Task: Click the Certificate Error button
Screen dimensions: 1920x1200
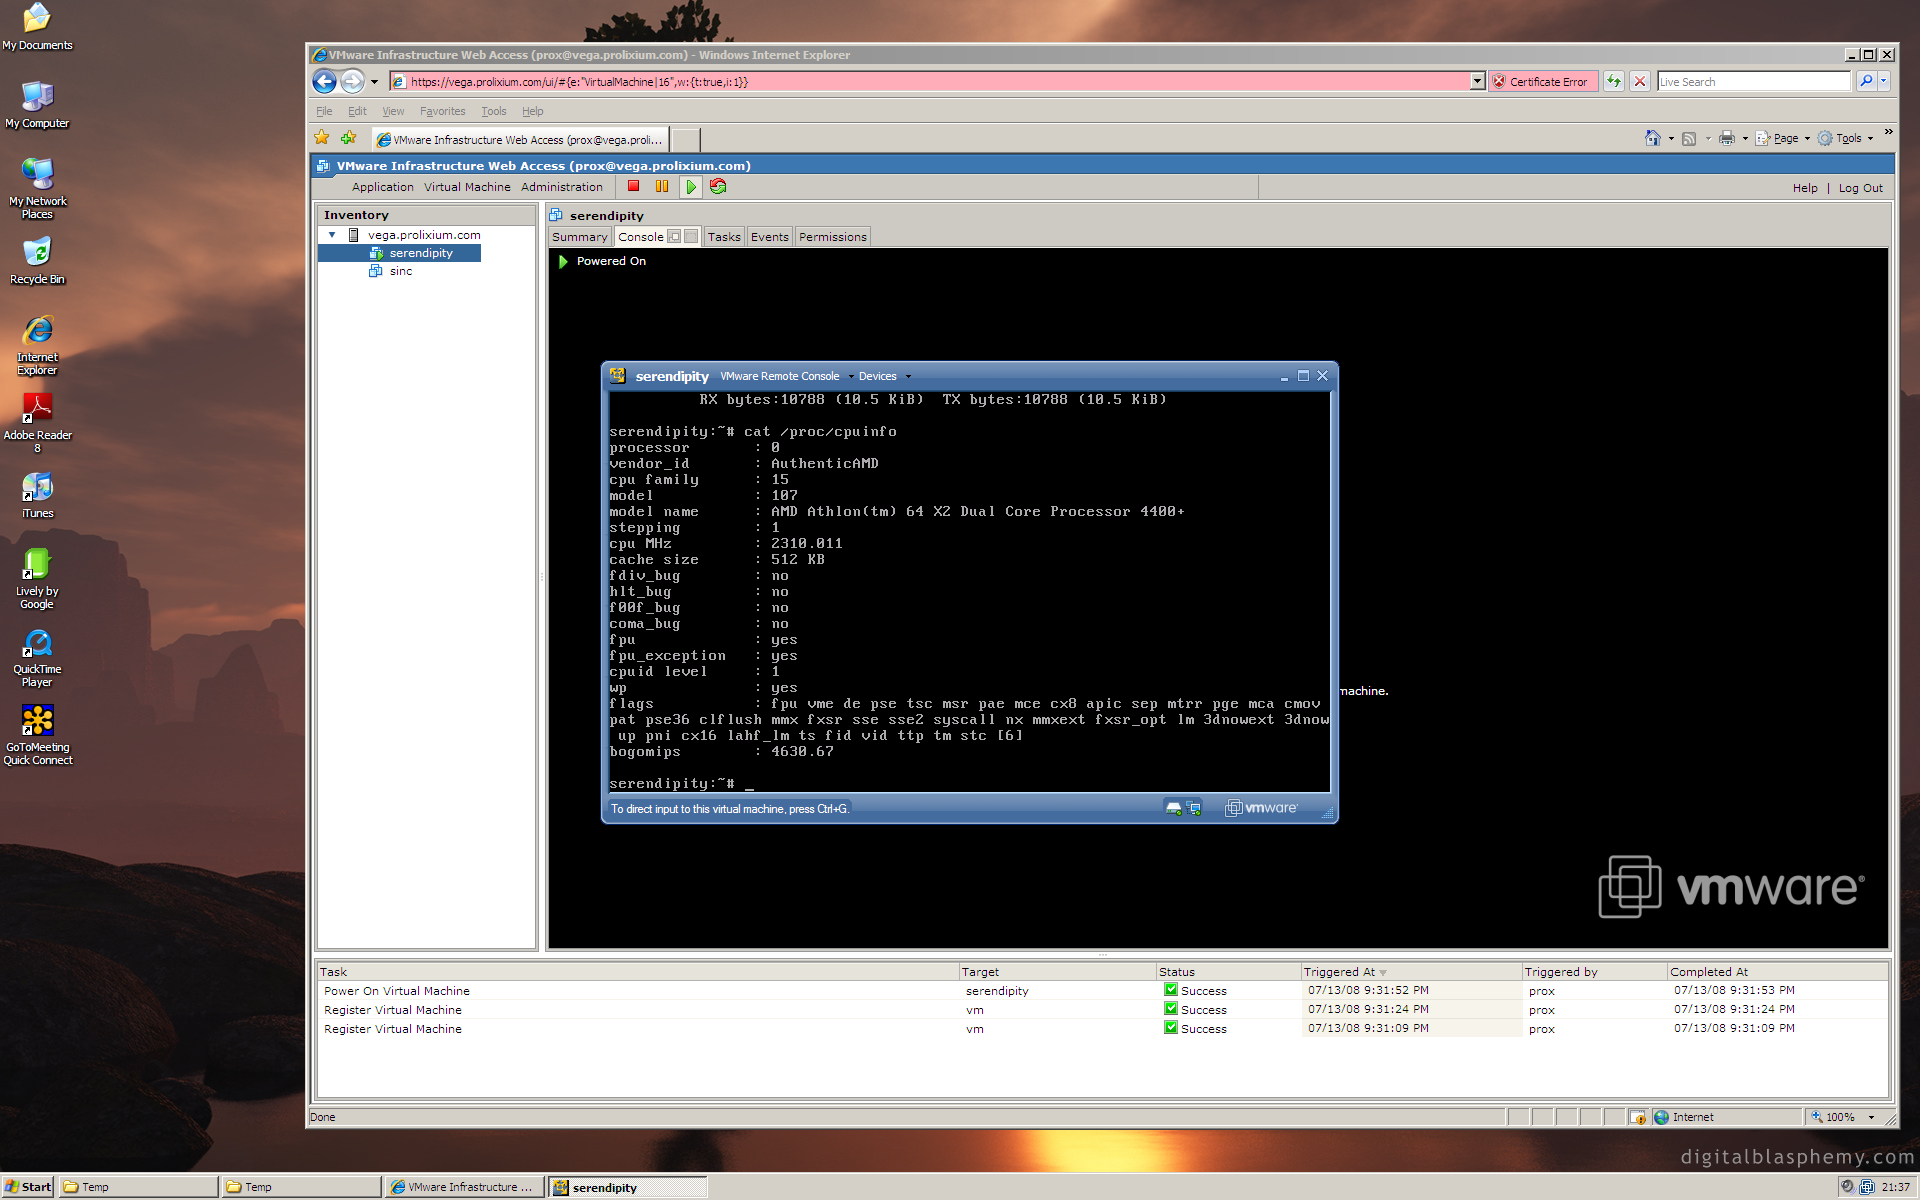Action: (x=1542, y=82)
